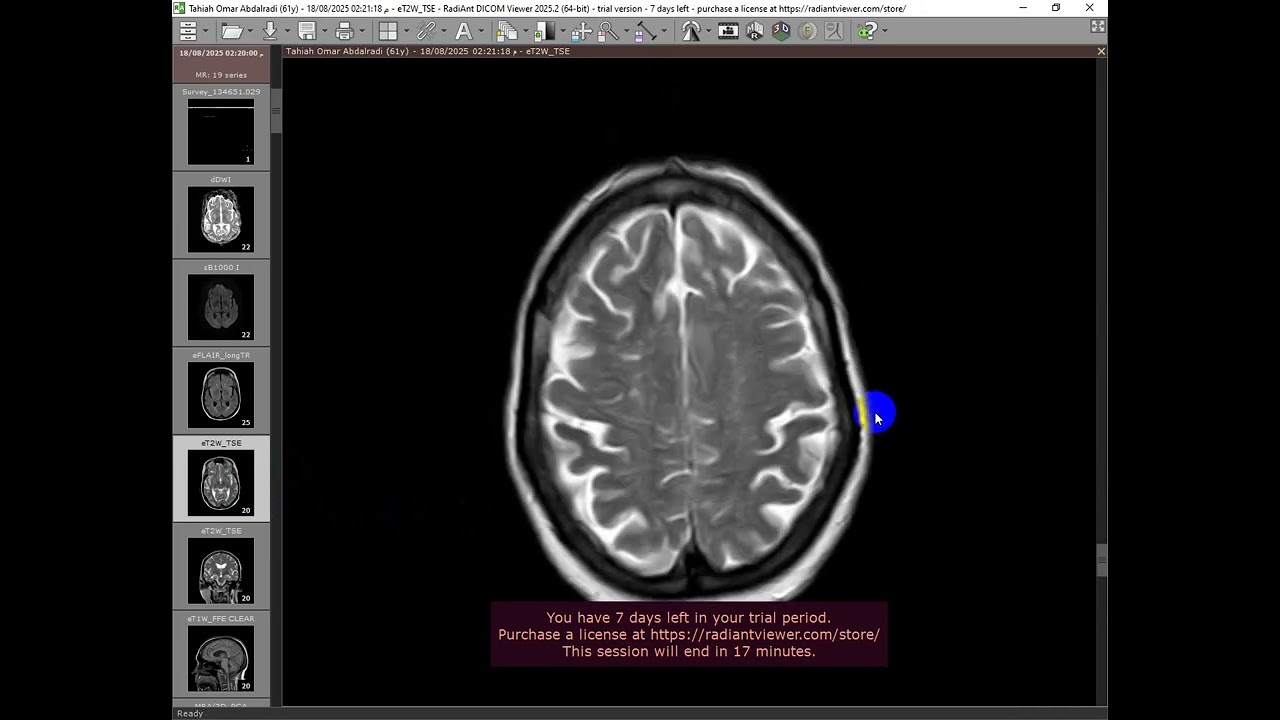
Task: Click the open folder icon
Action: (x=232, y=31)
